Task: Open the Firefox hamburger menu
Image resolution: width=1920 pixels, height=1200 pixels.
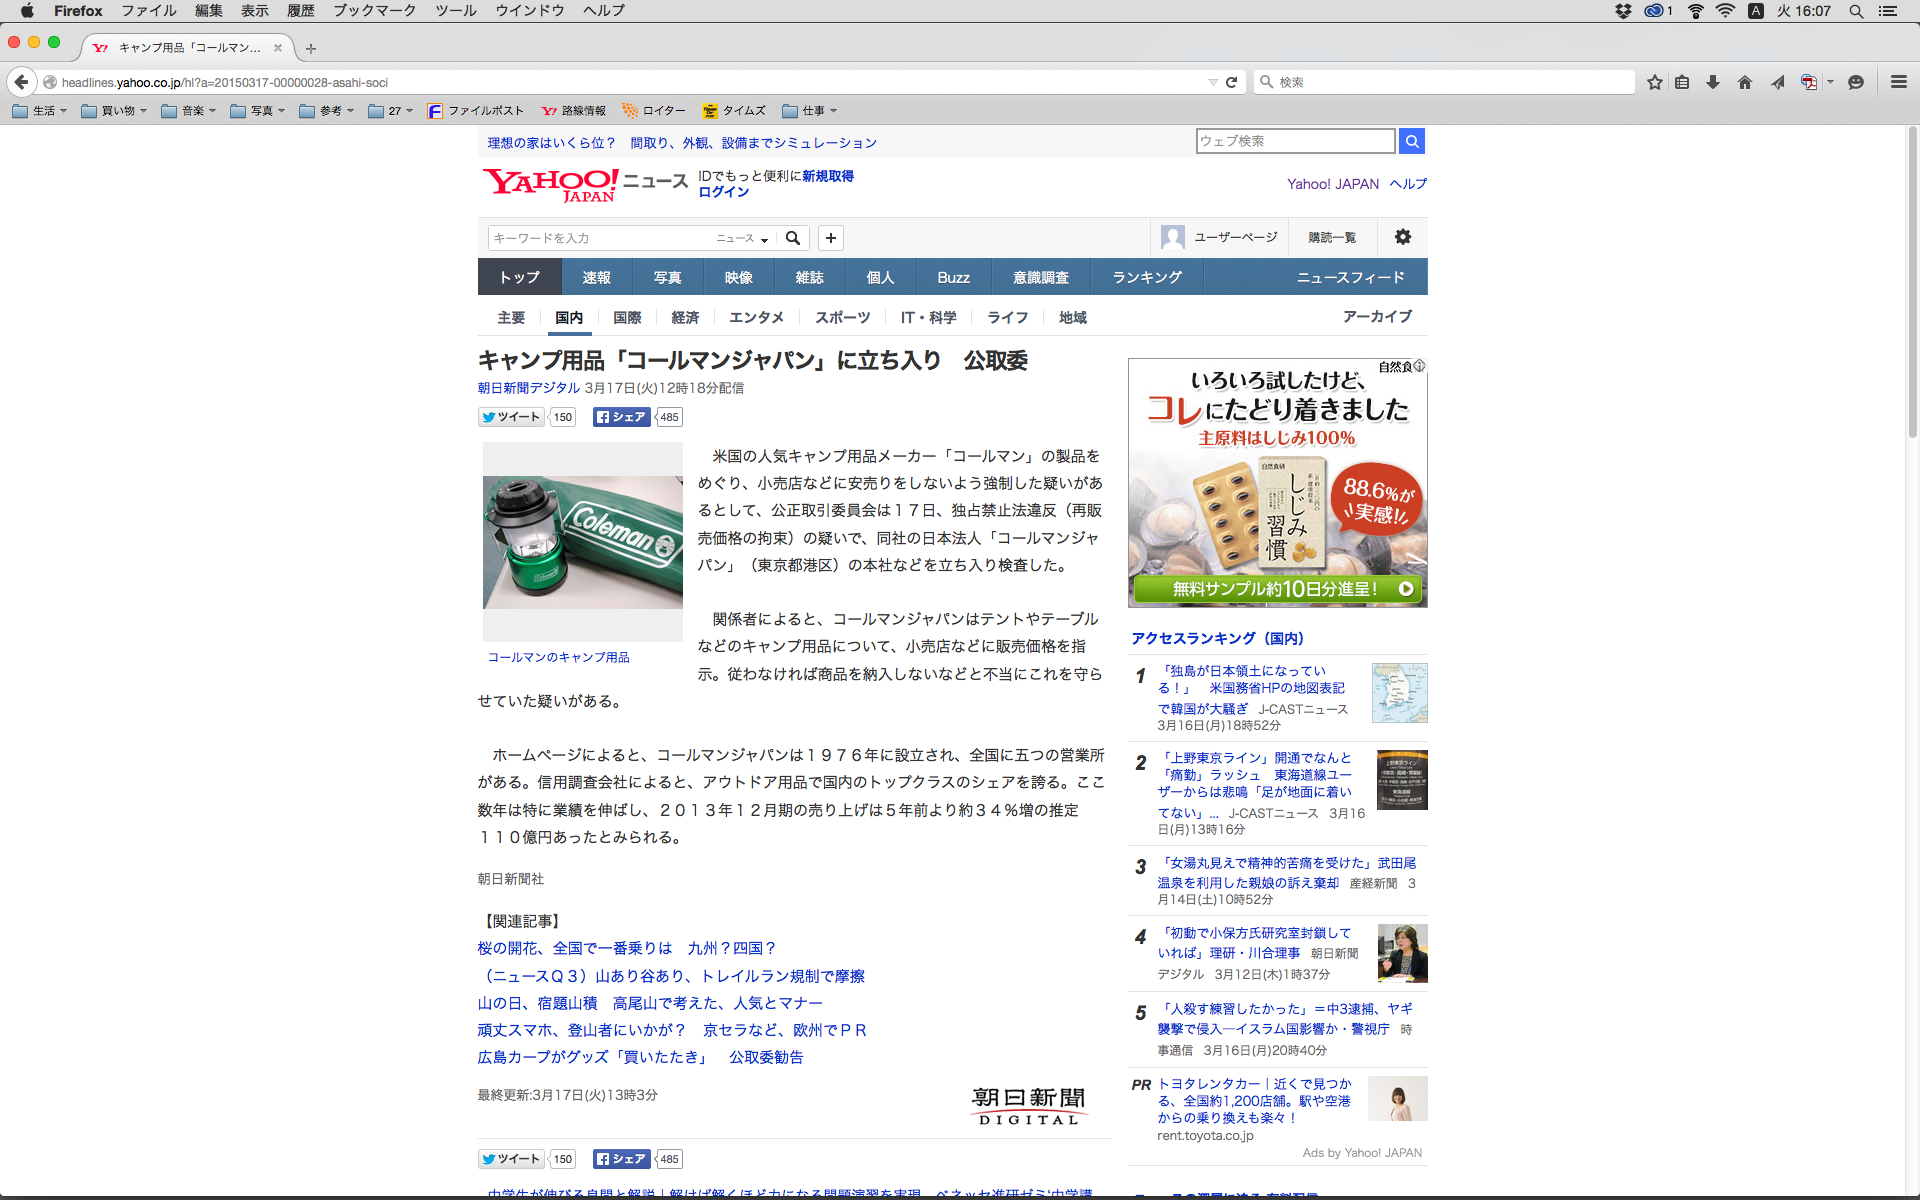Action: pyautogui.click(x=1899, y=82)
